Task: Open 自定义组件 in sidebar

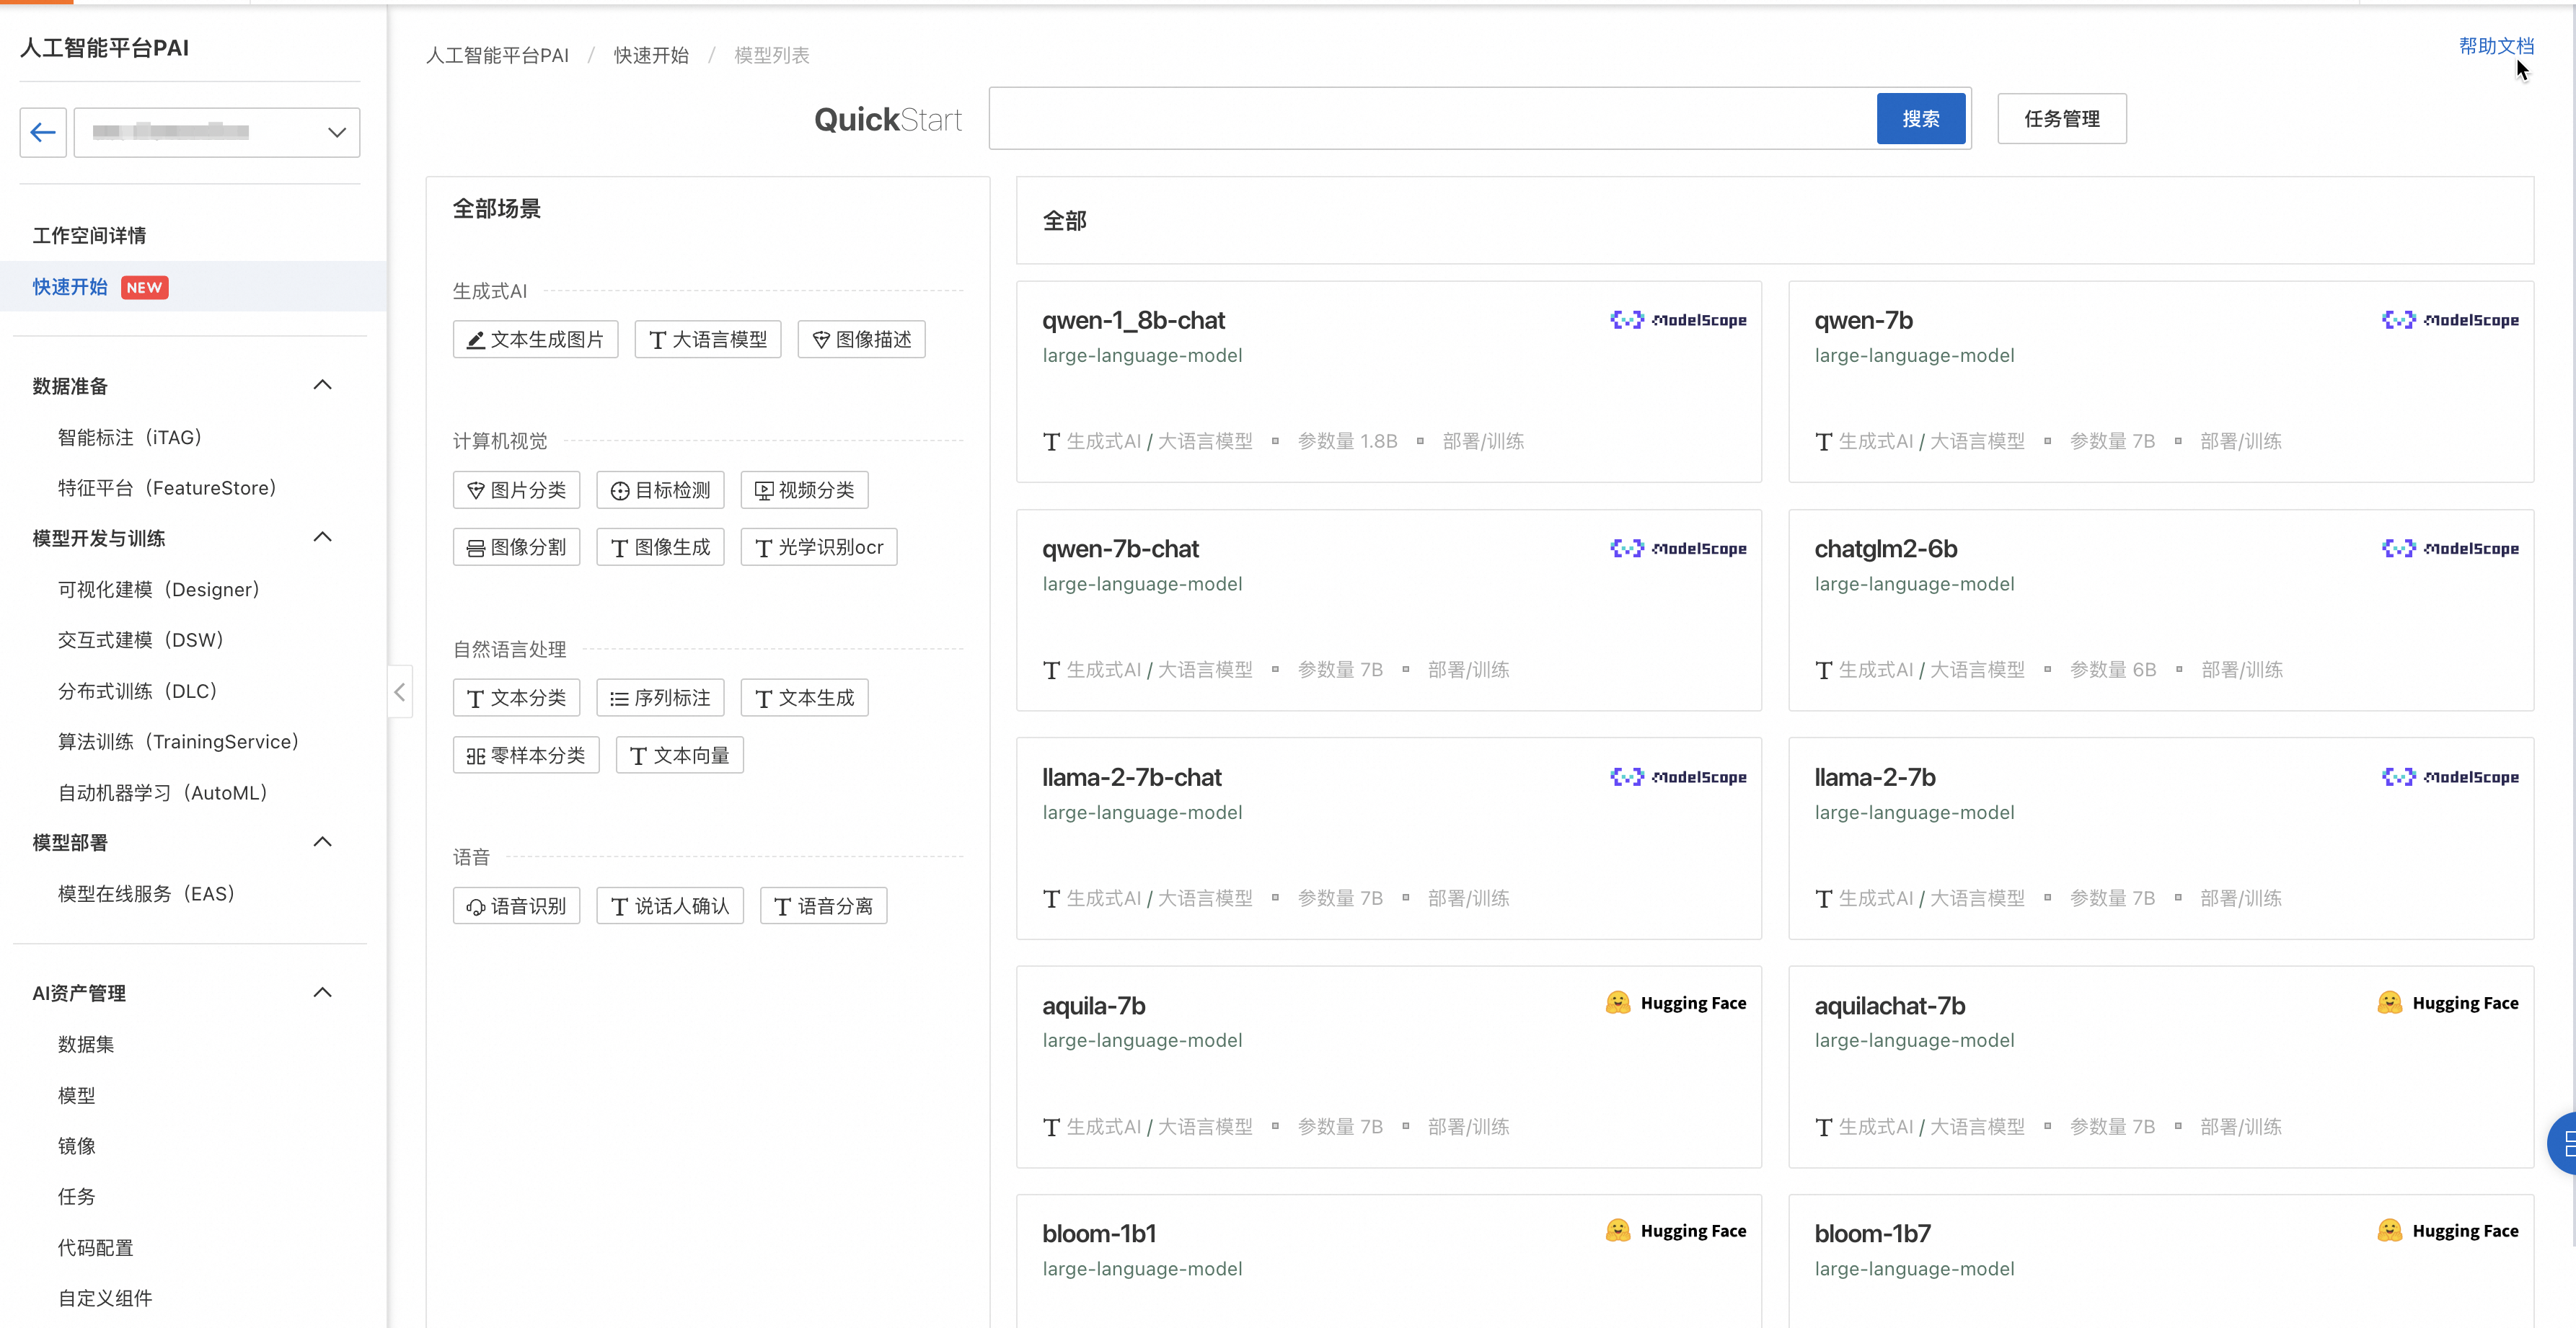Action: pyautogui.click(x=105, y=1298)
